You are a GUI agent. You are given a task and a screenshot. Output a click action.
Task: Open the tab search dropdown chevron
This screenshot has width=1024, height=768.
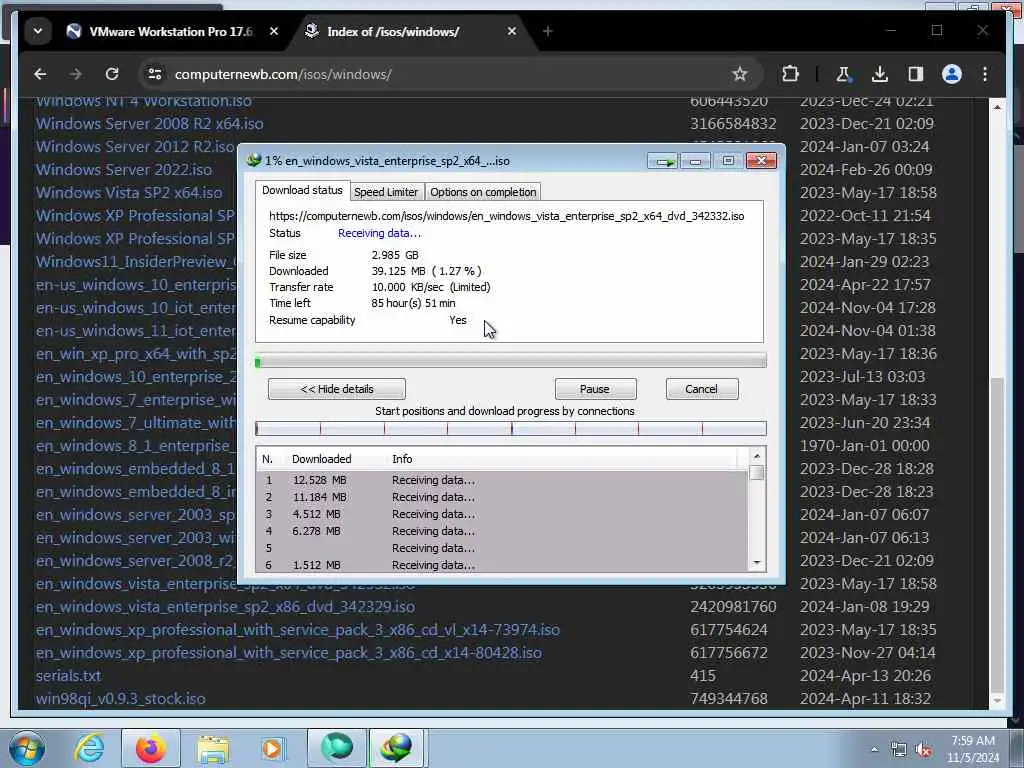coord(38,31)
